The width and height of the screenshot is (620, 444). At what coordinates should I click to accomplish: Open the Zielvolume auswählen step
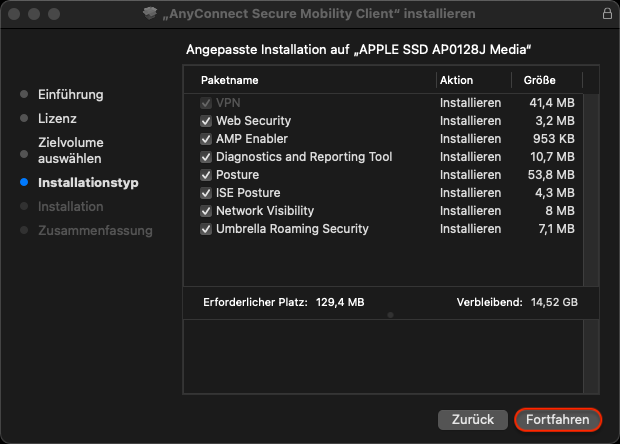point(71,151)
